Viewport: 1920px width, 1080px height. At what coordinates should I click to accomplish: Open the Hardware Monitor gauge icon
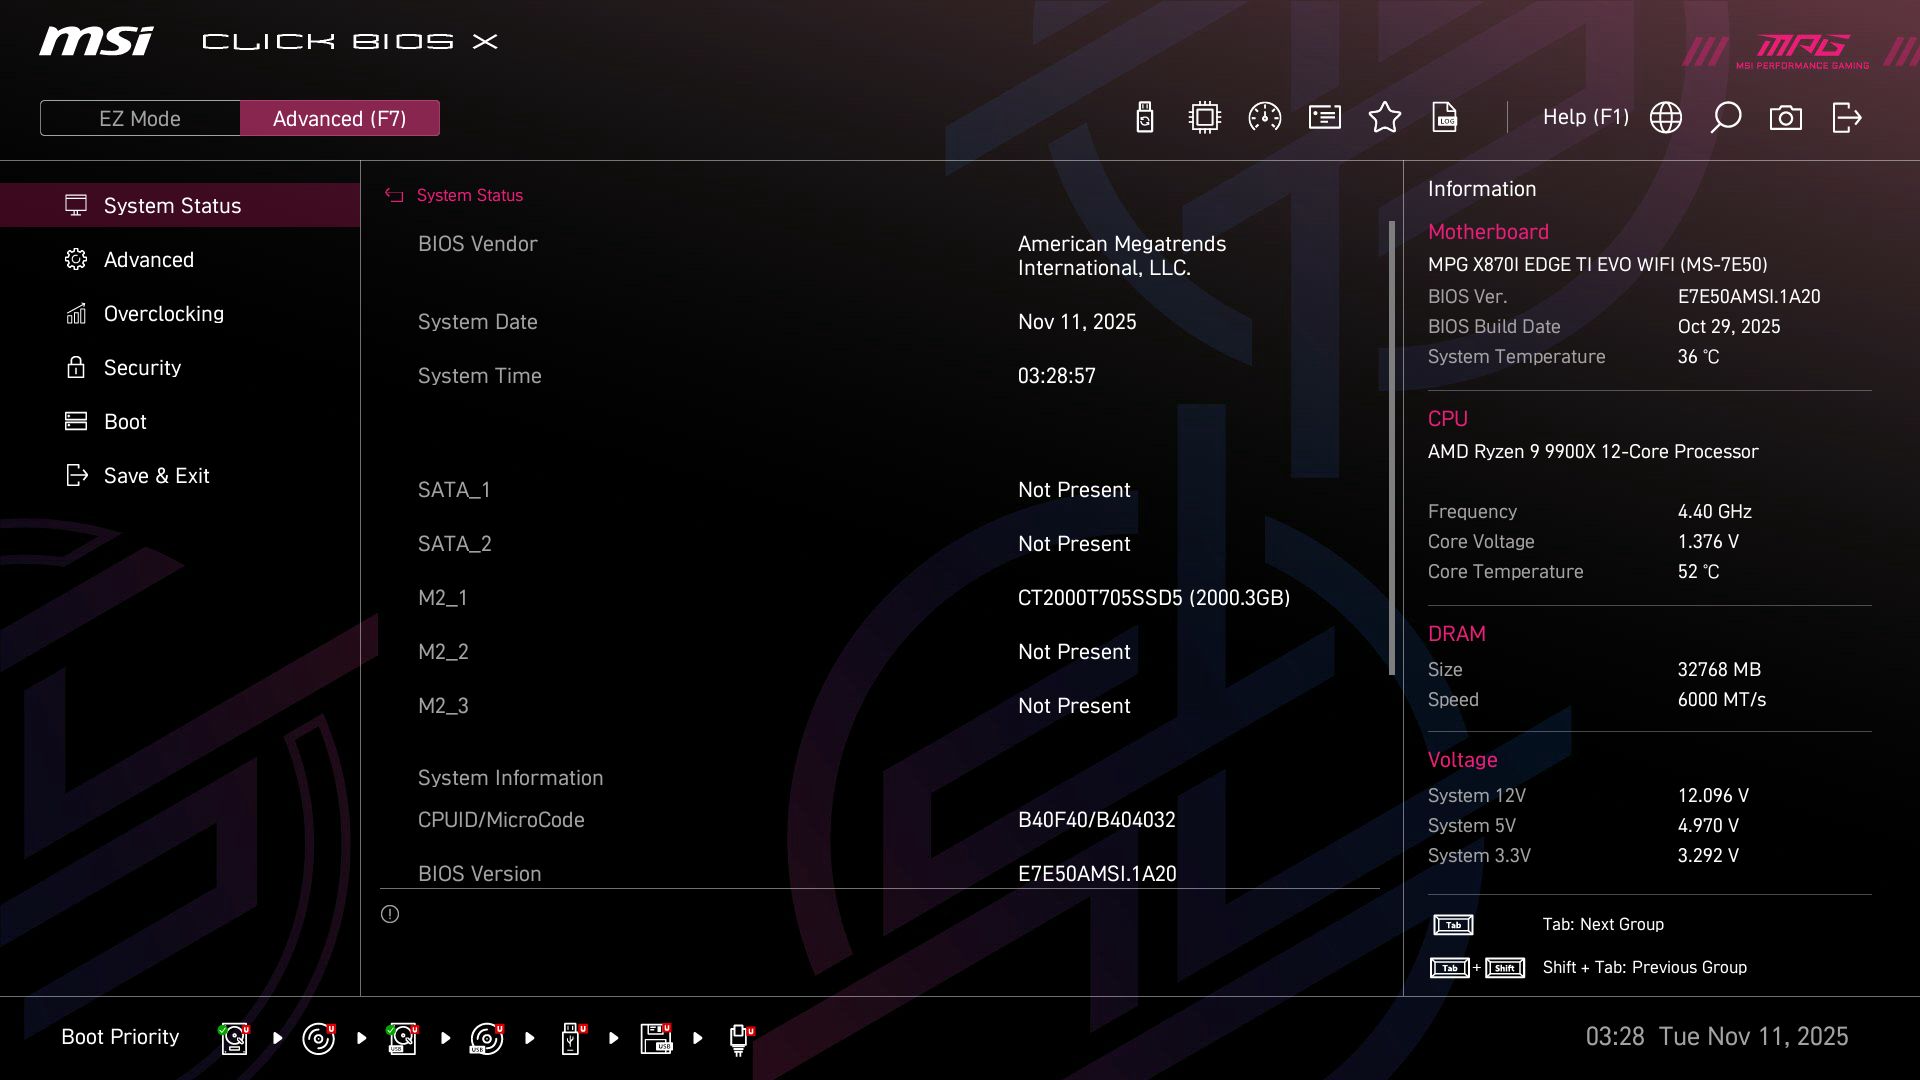click(1264, 117)
